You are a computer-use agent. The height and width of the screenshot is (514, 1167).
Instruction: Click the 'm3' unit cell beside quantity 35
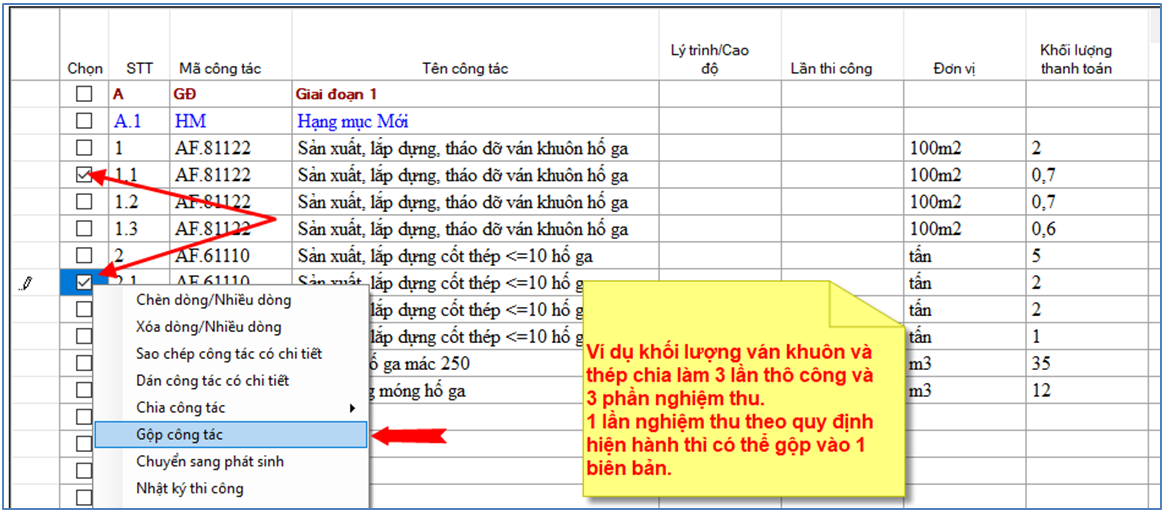pyautogui.click(x=965, y=363)
